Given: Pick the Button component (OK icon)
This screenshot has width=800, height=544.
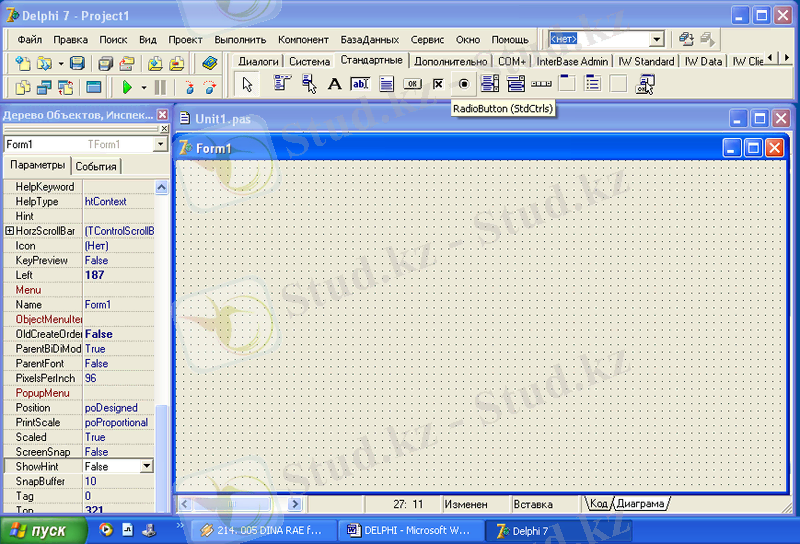Looking at the screenshot, I should pos(412,83).
